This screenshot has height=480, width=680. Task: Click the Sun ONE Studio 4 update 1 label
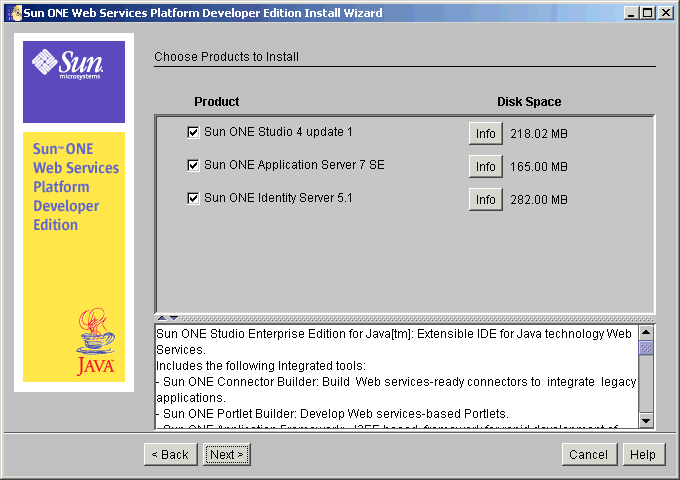[x=278, y=132]
